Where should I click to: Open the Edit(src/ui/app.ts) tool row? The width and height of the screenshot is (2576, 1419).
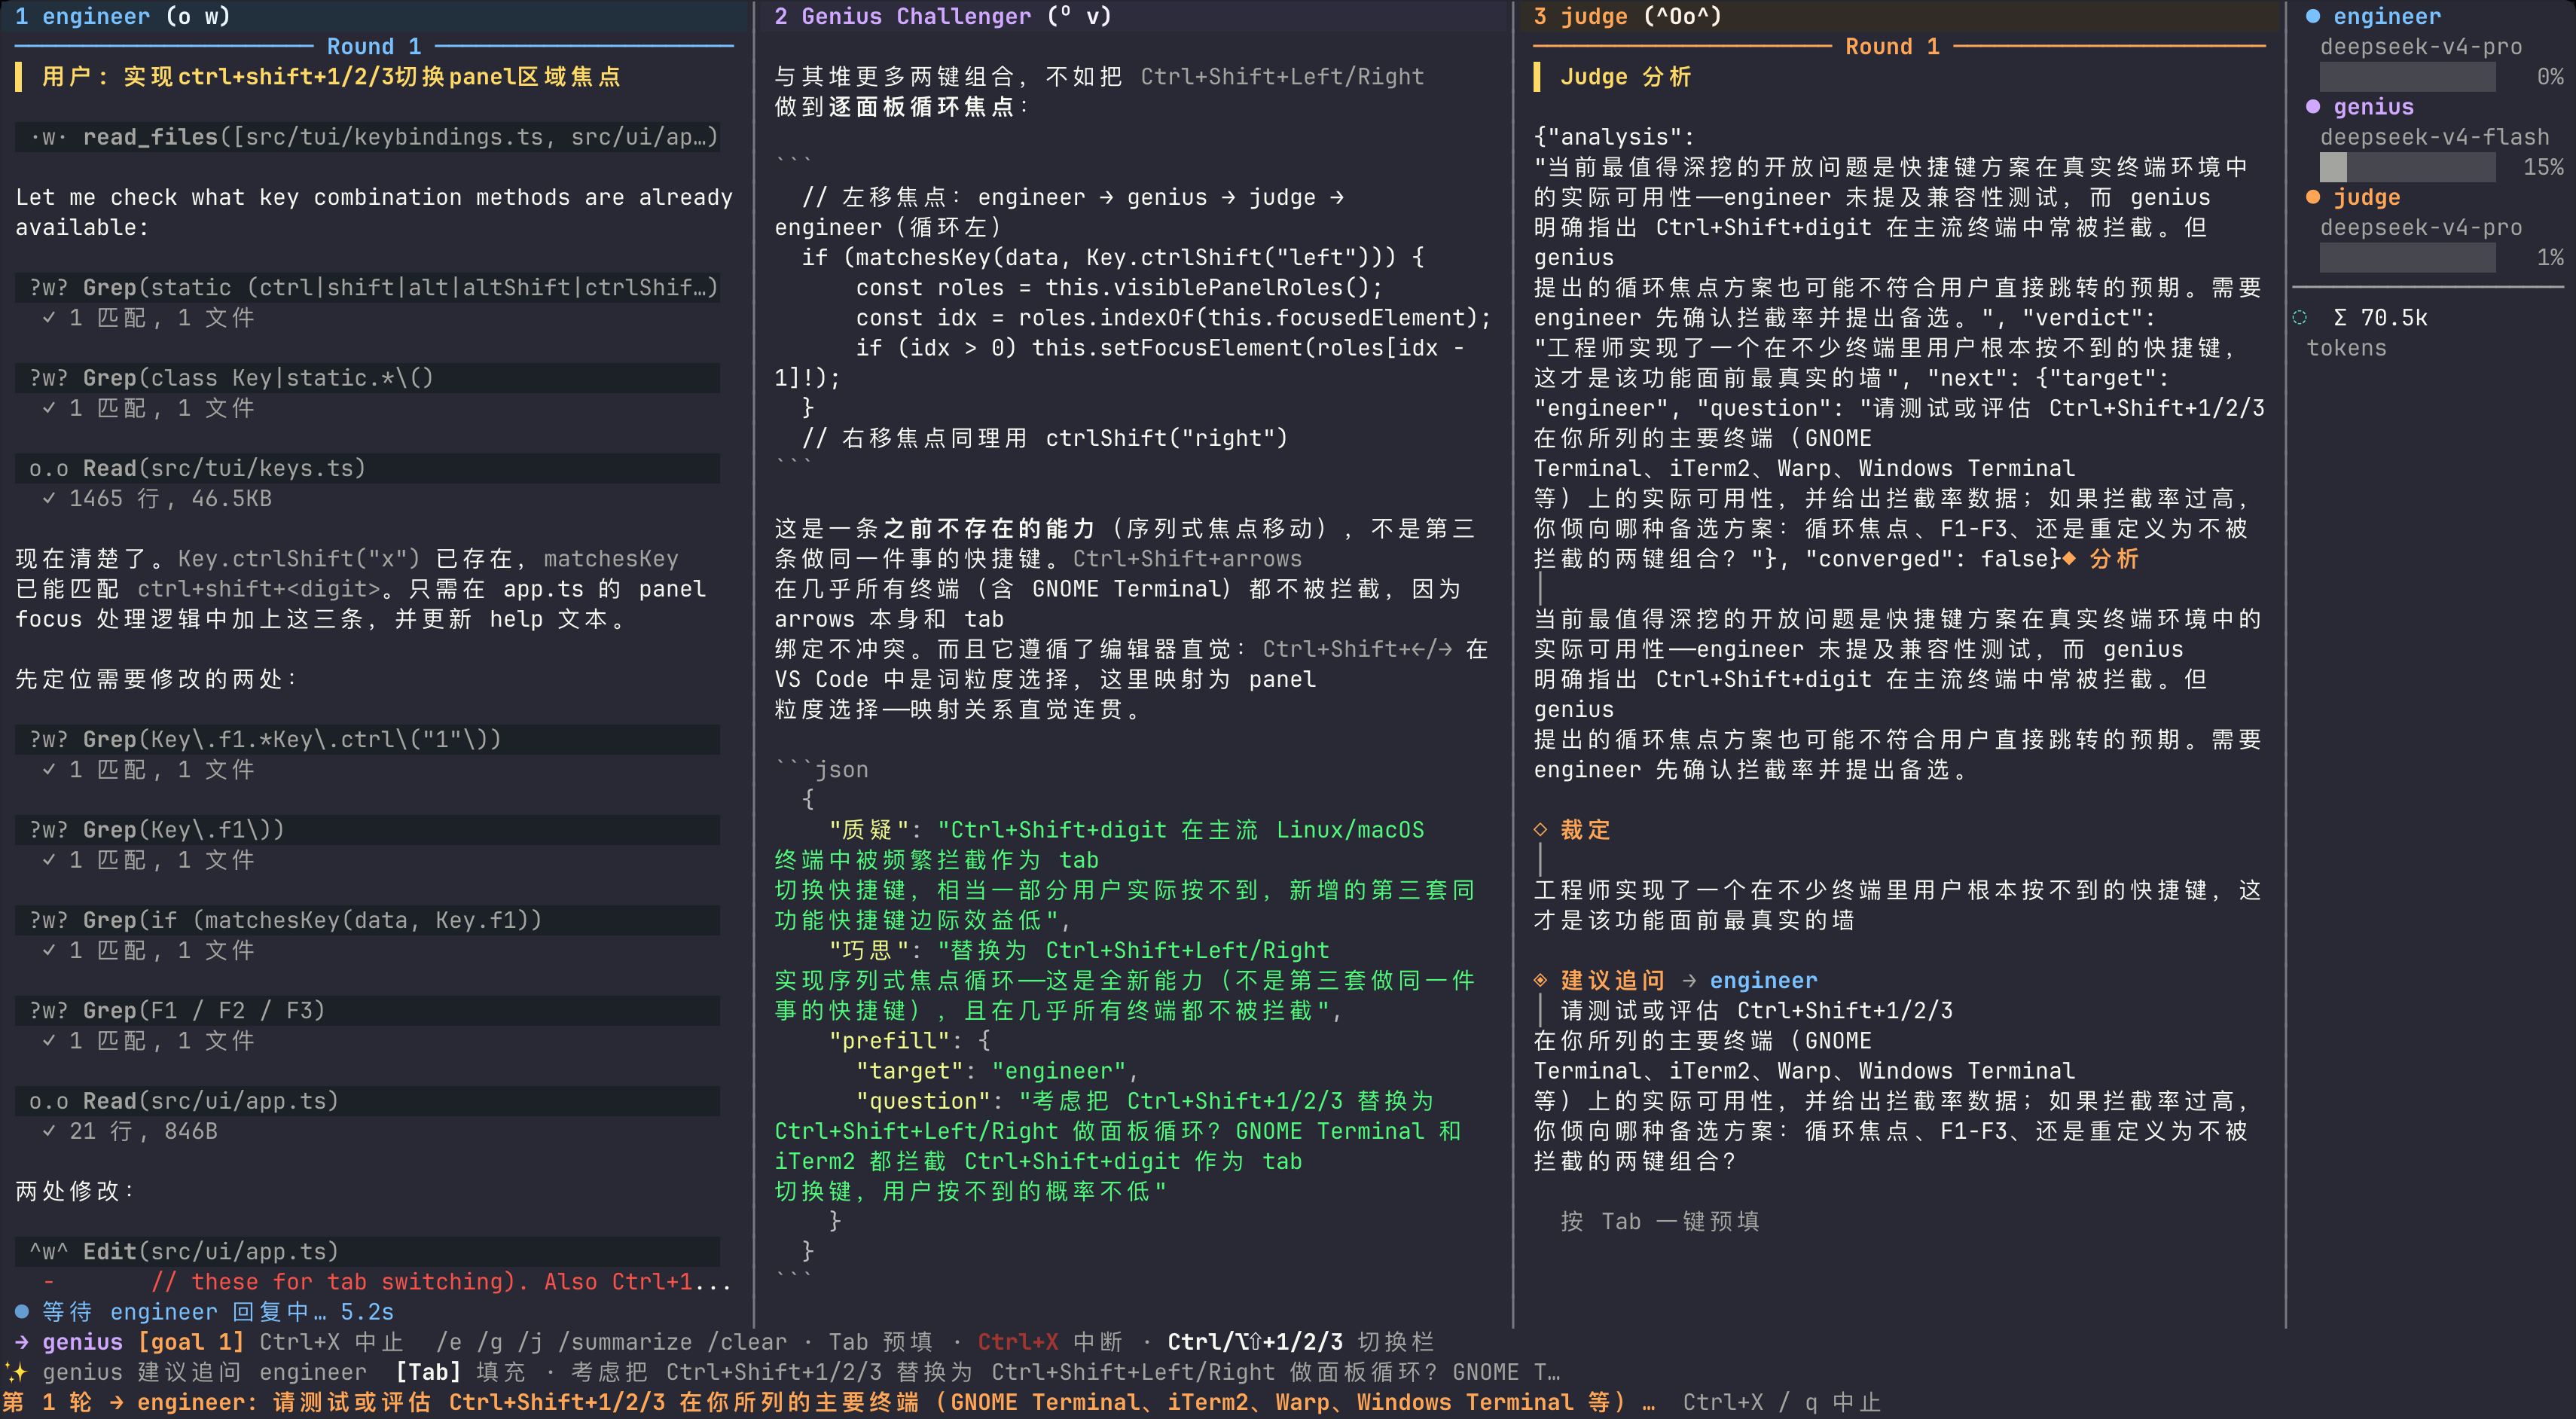(367, 1251)
